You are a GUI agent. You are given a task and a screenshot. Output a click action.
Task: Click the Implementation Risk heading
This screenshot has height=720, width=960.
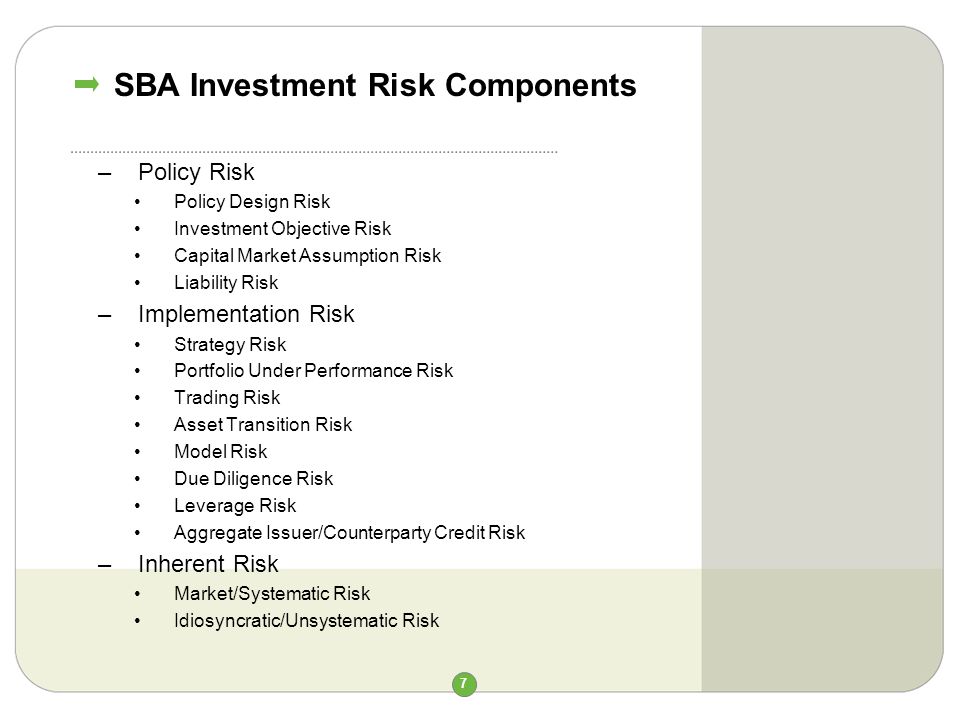246,314
